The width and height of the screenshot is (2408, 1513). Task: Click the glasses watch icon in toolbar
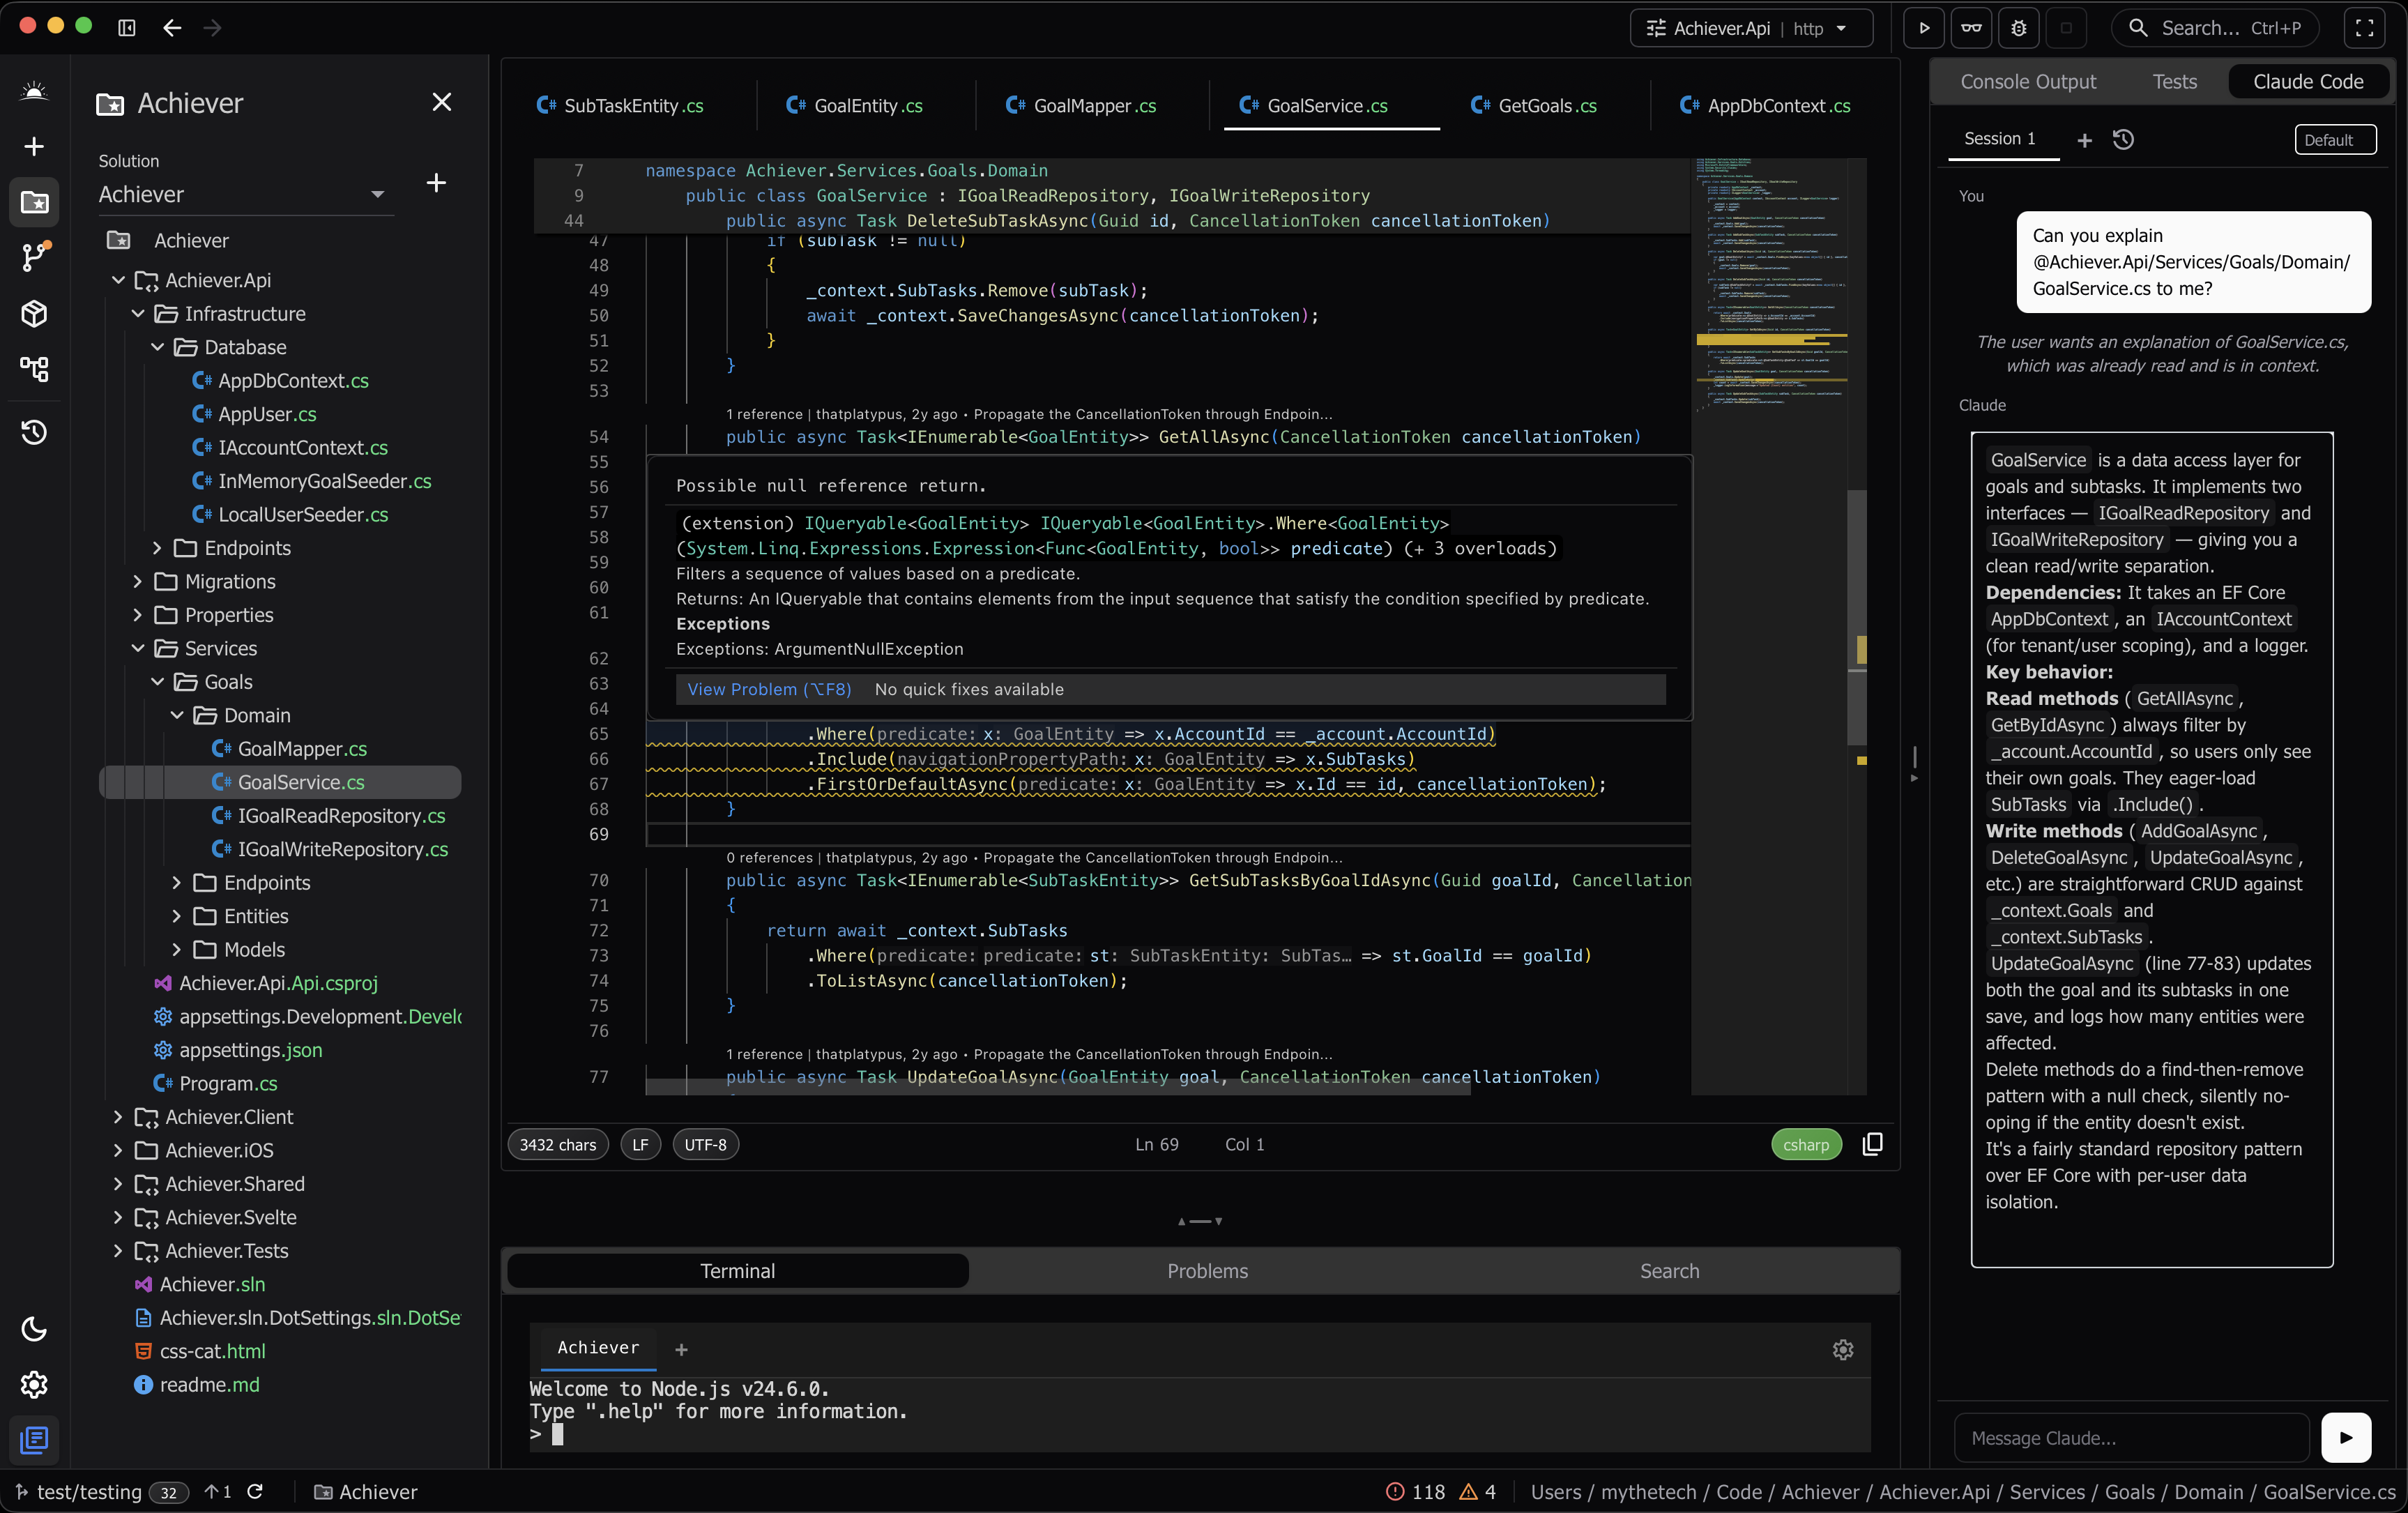1971,28
